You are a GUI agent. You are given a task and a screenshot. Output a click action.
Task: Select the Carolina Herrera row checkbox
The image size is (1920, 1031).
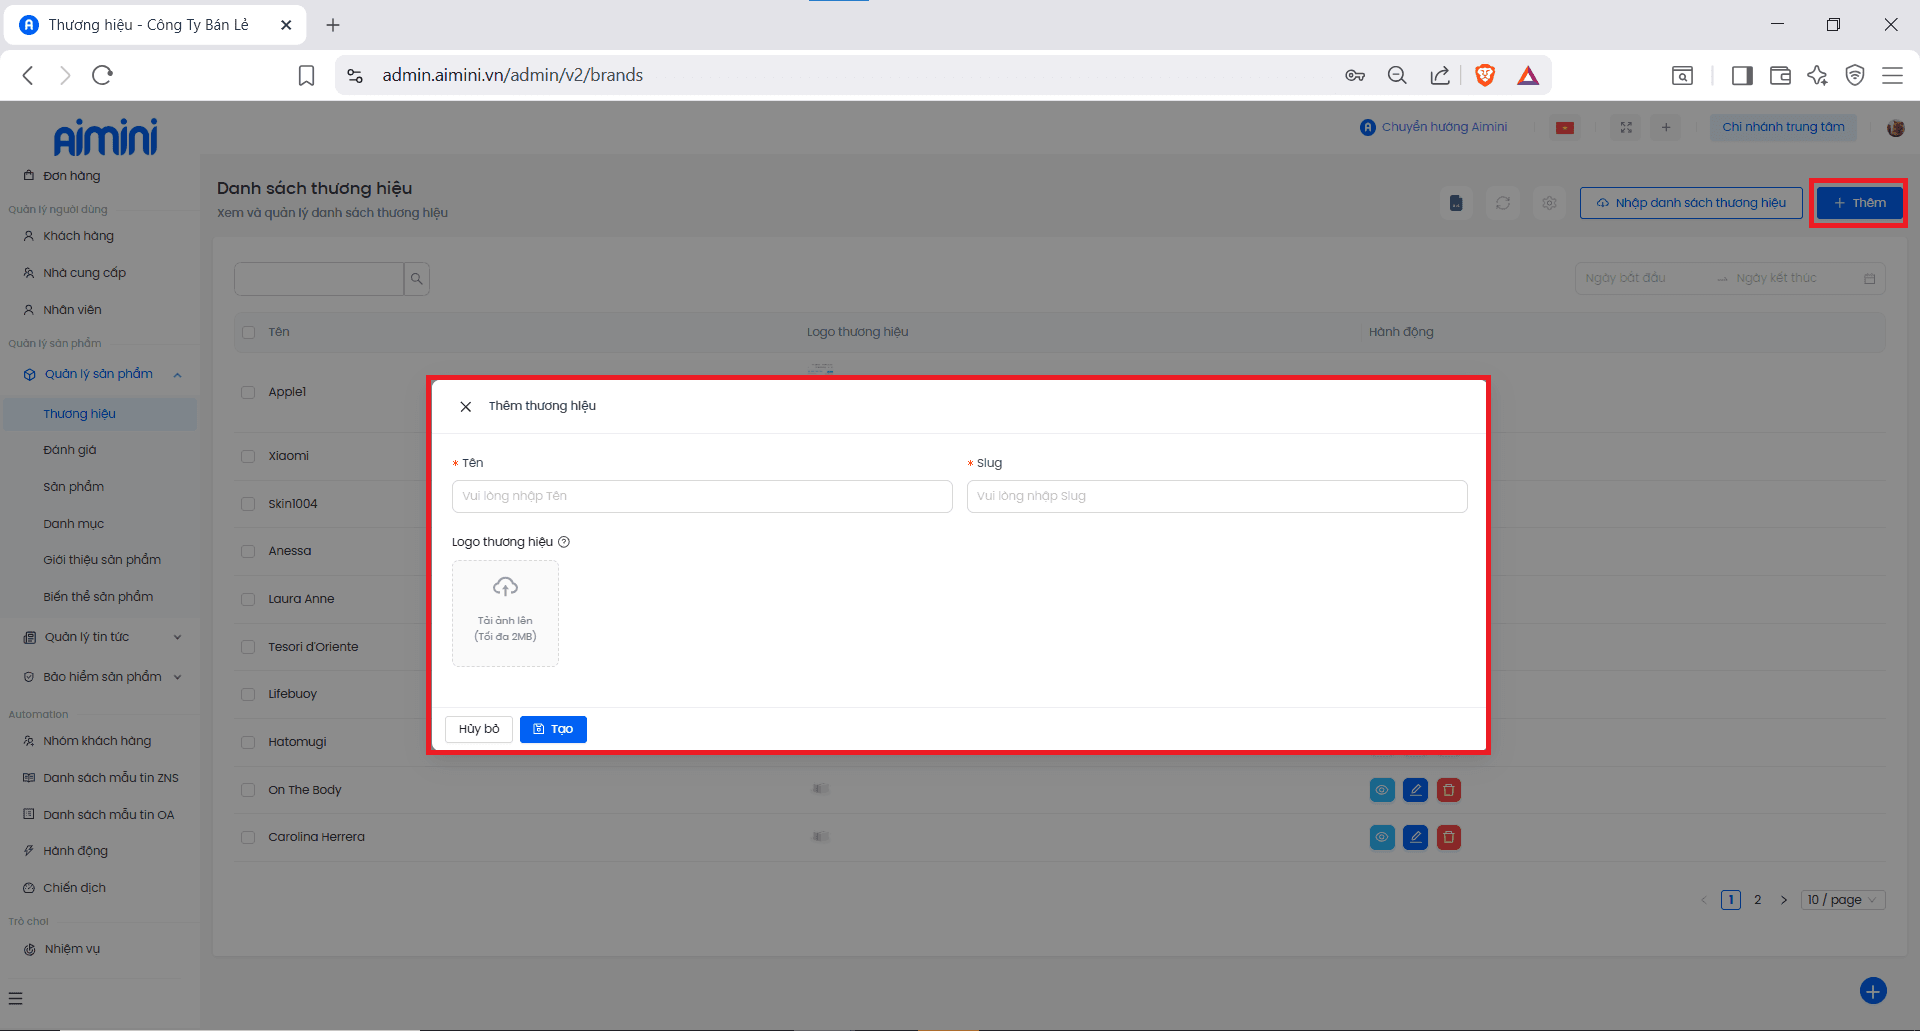[248, 837]
